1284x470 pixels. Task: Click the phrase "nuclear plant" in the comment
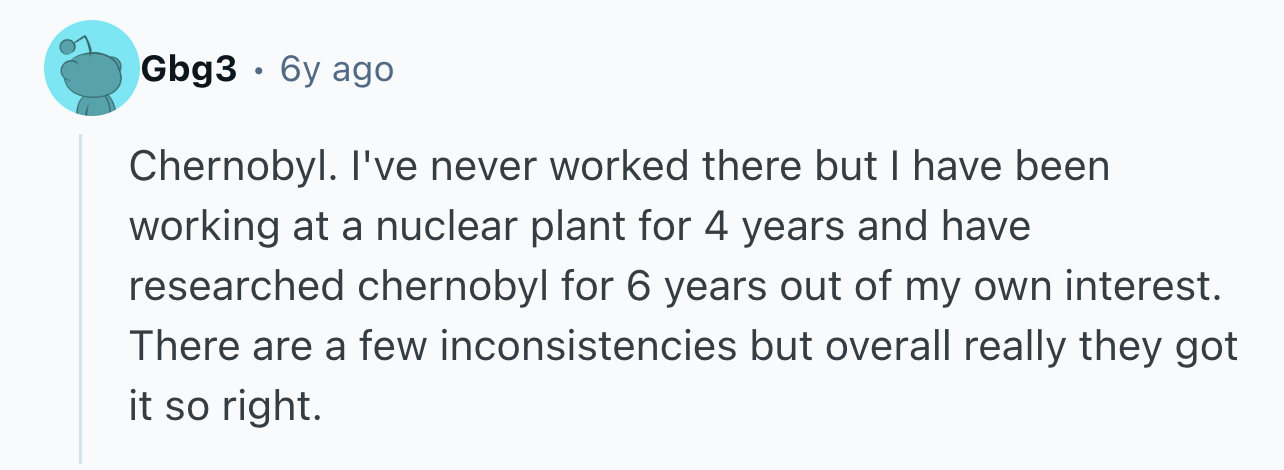(x=491, y=227)
